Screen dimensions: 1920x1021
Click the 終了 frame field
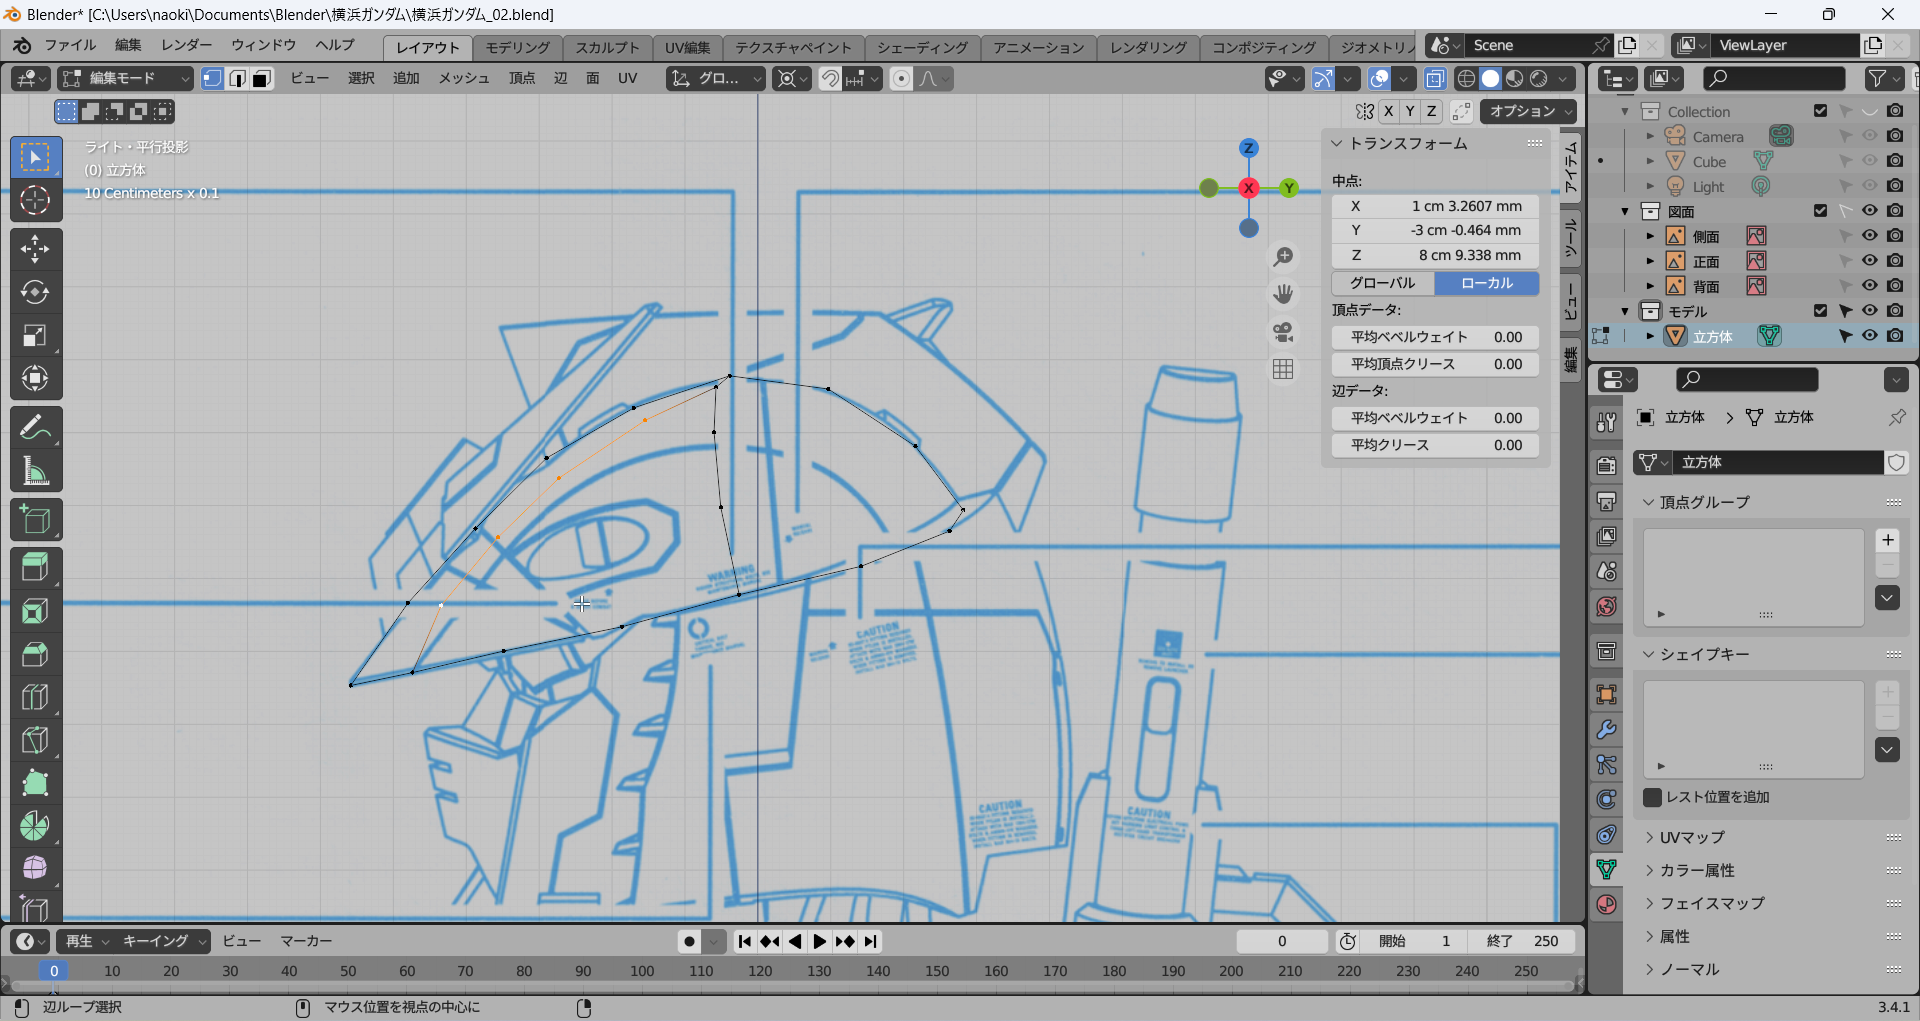click(x=1522, y=941)
